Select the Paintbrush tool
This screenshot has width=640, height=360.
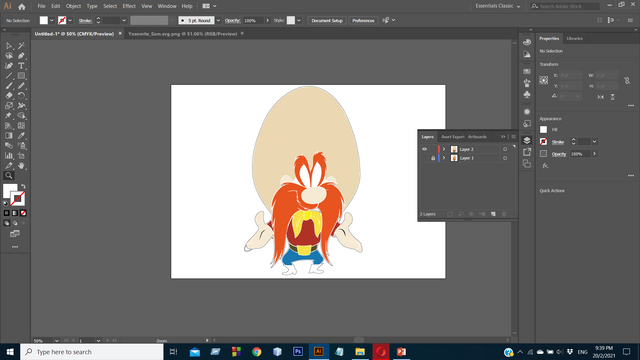click(x=9, y=86)
